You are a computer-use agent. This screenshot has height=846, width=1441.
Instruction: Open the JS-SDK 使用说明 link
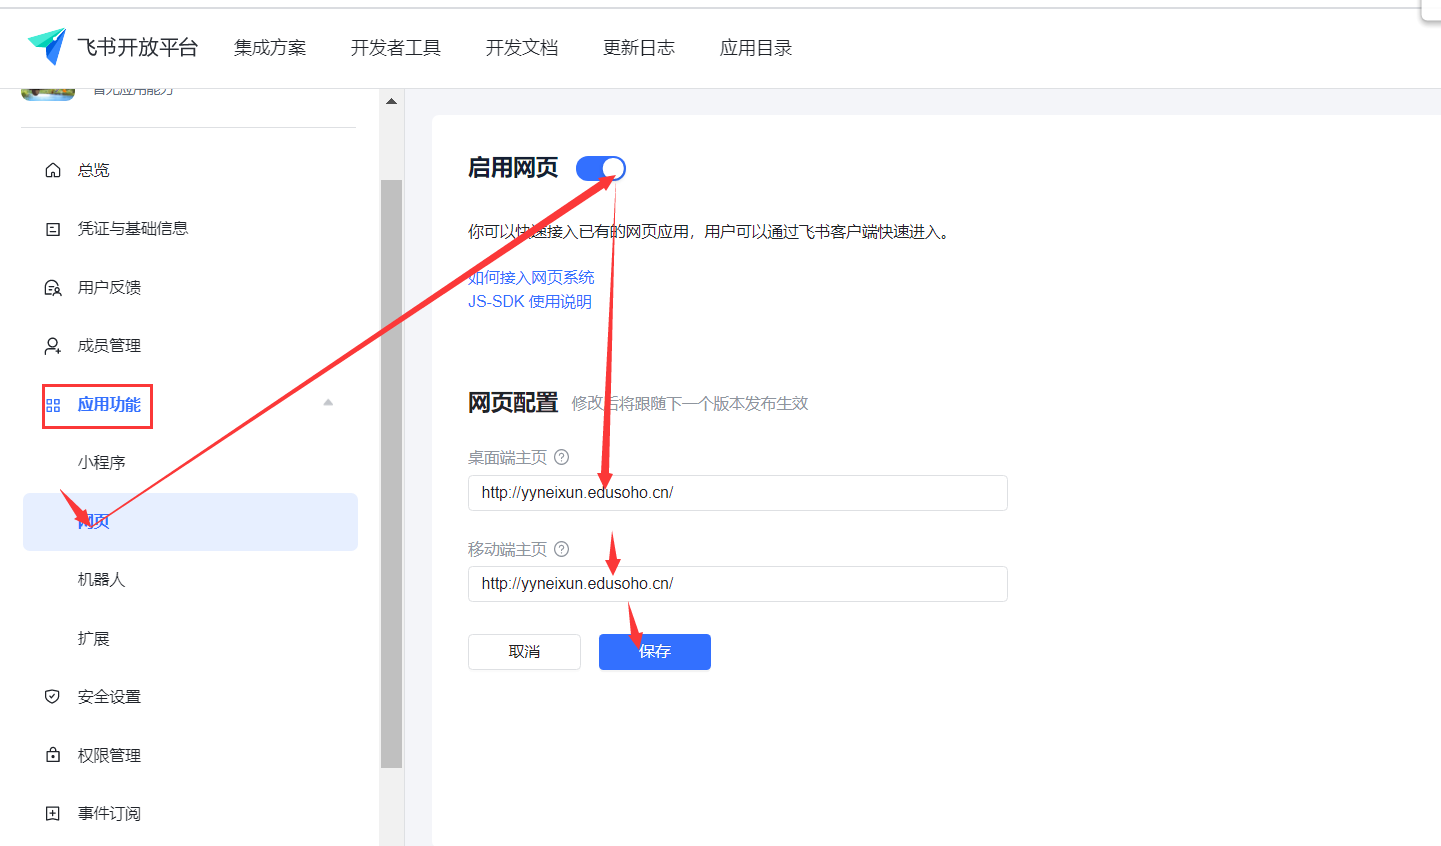click(530, 302)
